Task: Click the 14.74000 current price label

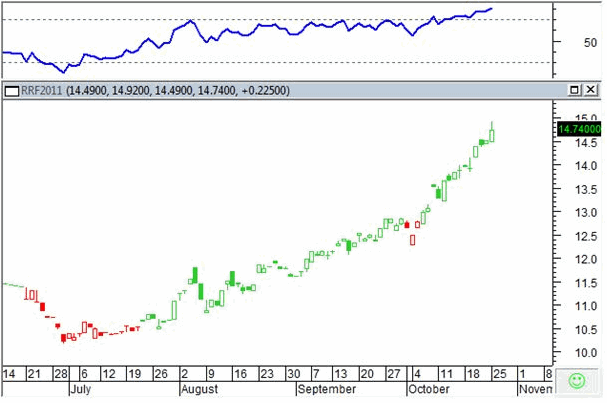Action: coord(579,129)
